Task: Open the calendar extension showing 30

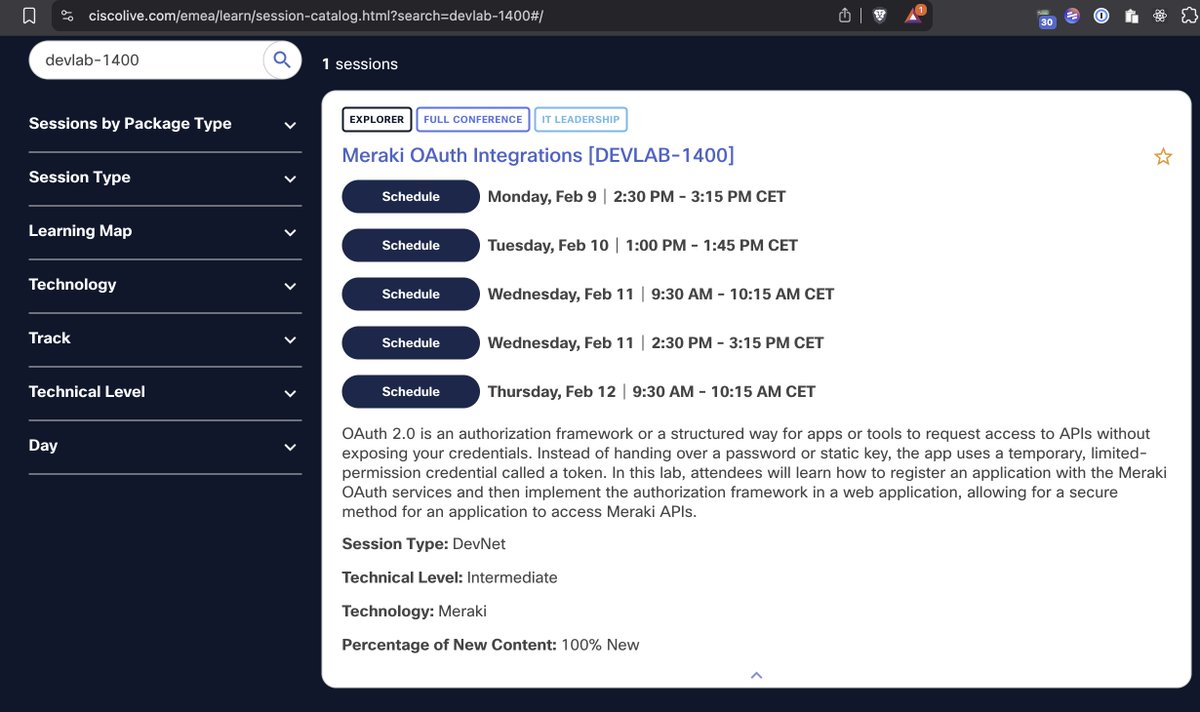Action: click(x=1046, y=17)
